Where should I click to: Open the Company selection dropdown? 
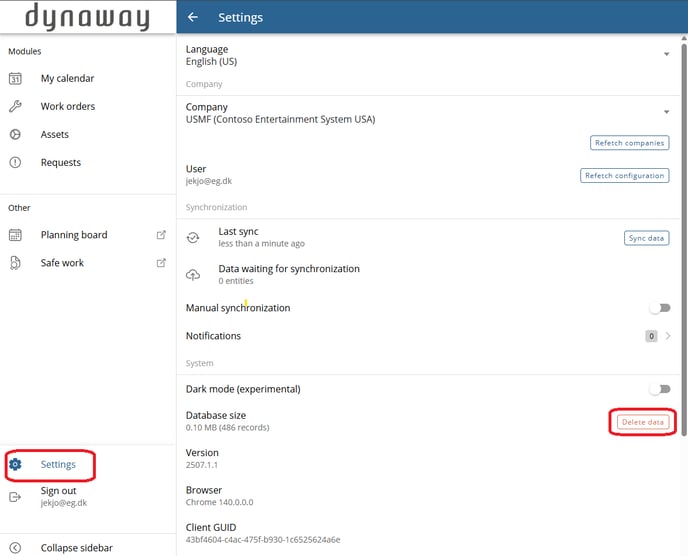click(666, 113)
